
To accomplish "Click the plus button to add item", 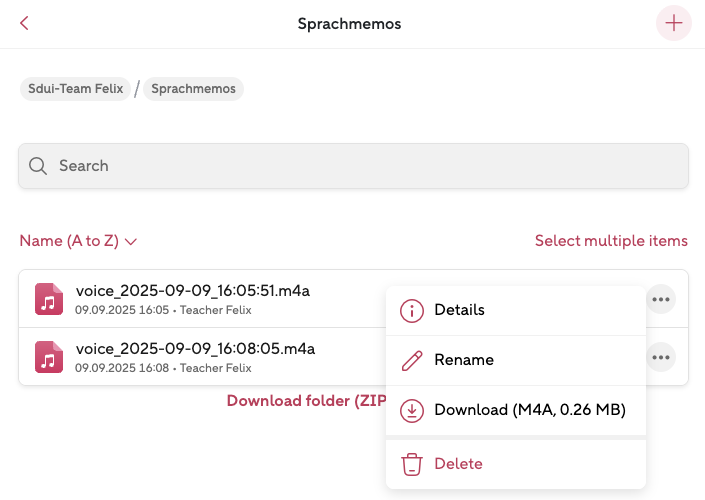I will pyautogui.click(x=673, y=23).
